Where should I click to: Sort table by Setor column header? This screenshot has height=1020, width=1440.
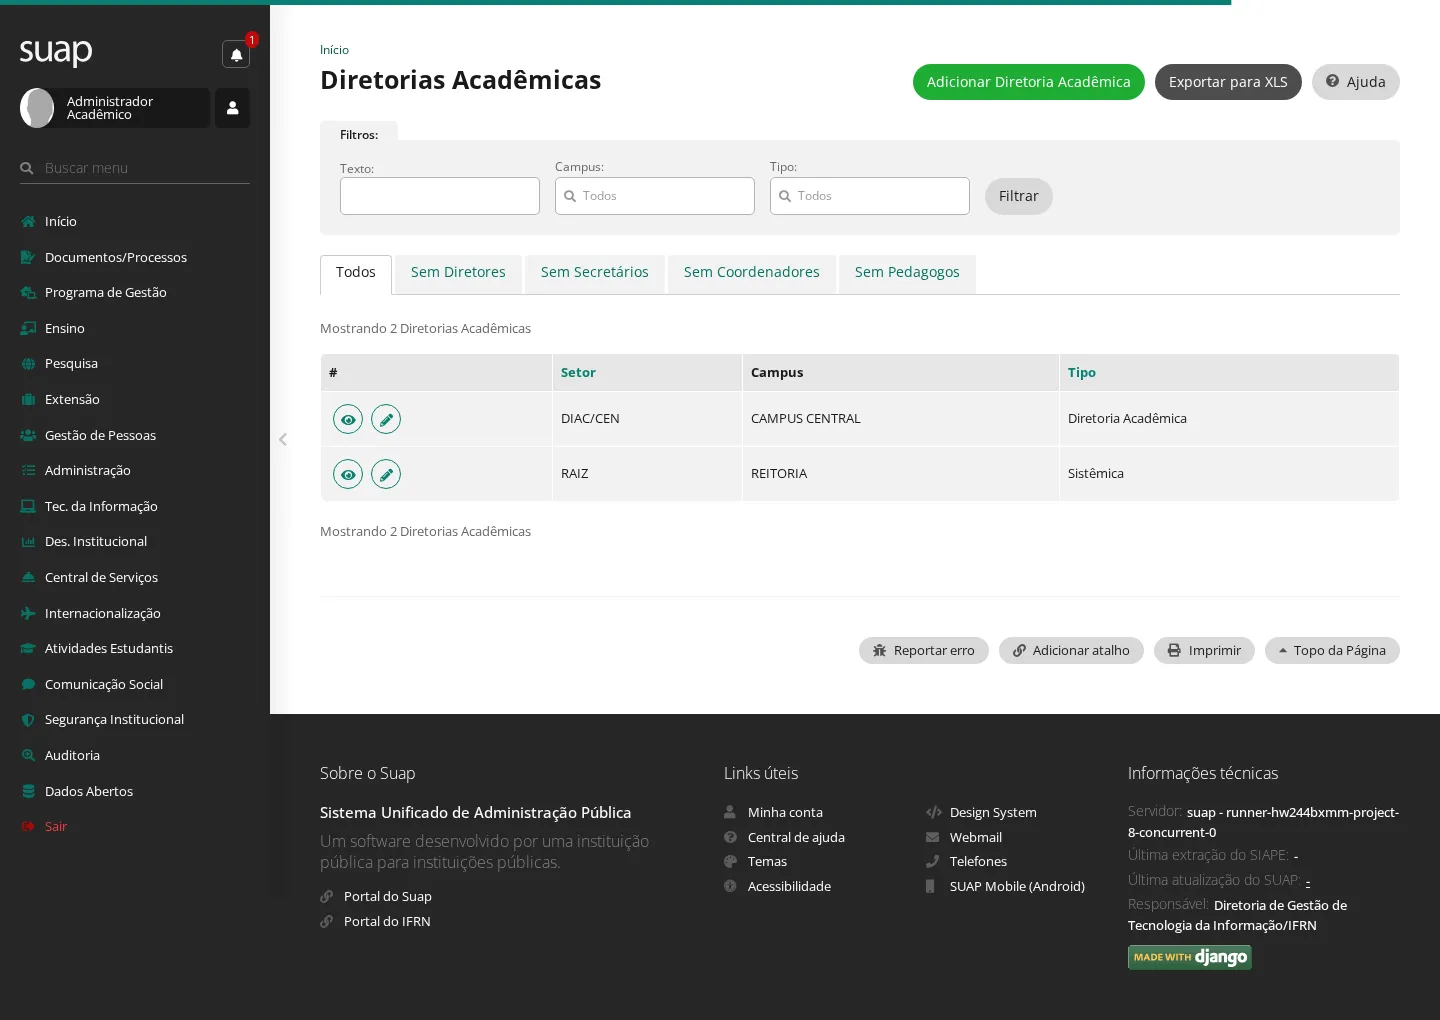[x=578, y=372]
